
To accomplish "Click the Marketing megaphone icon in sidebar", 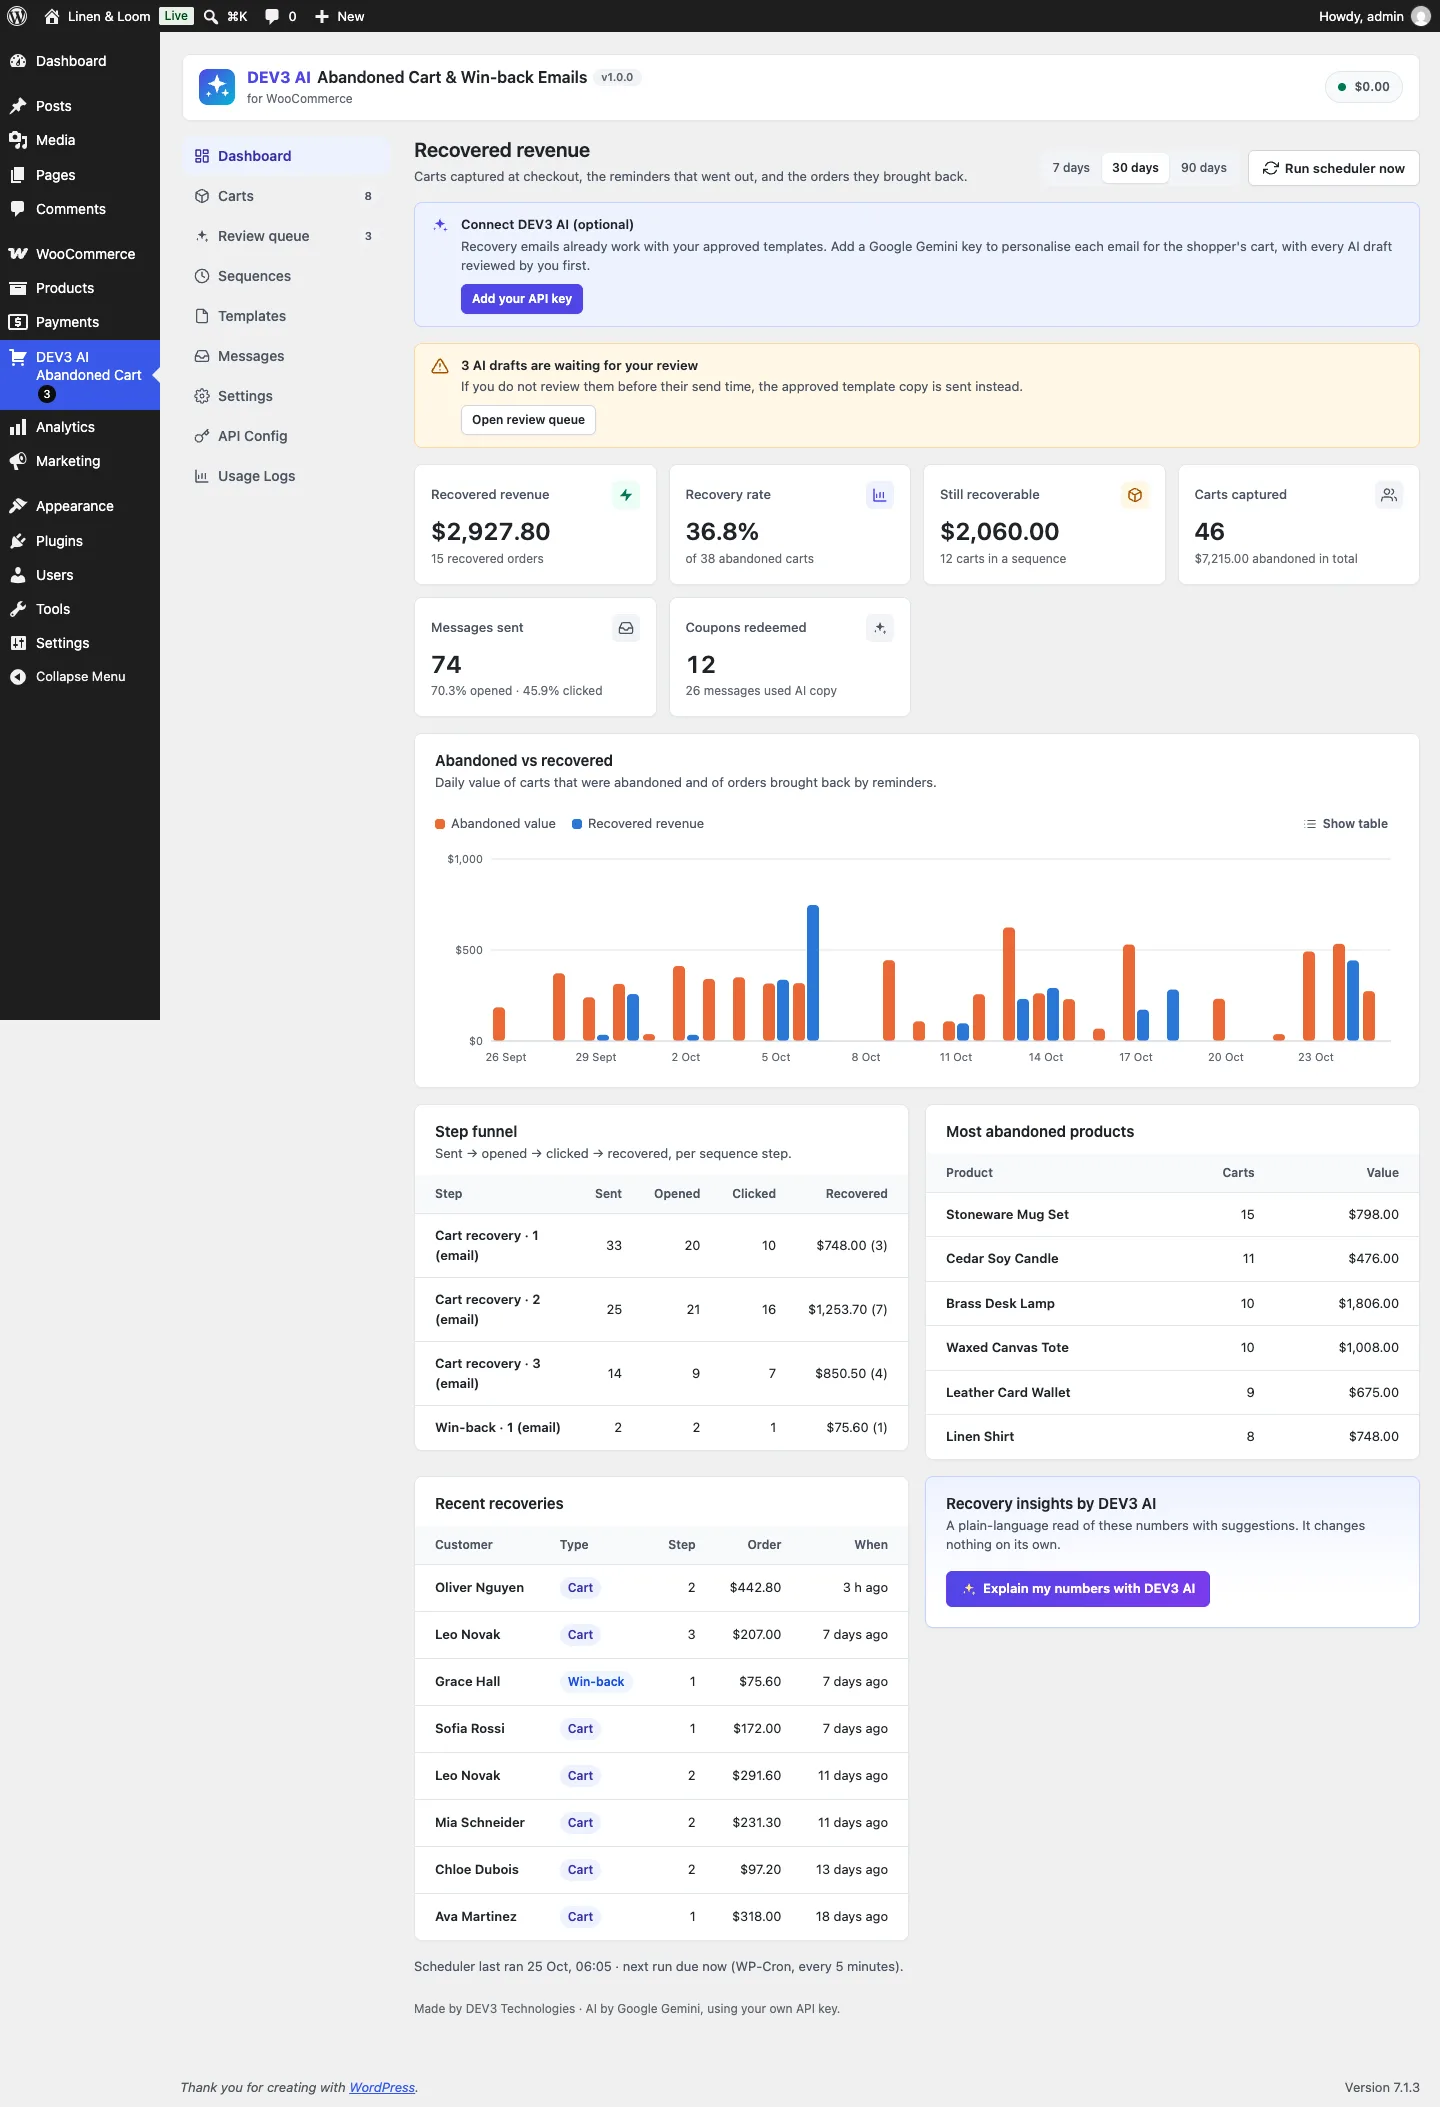I will [18, 461].
